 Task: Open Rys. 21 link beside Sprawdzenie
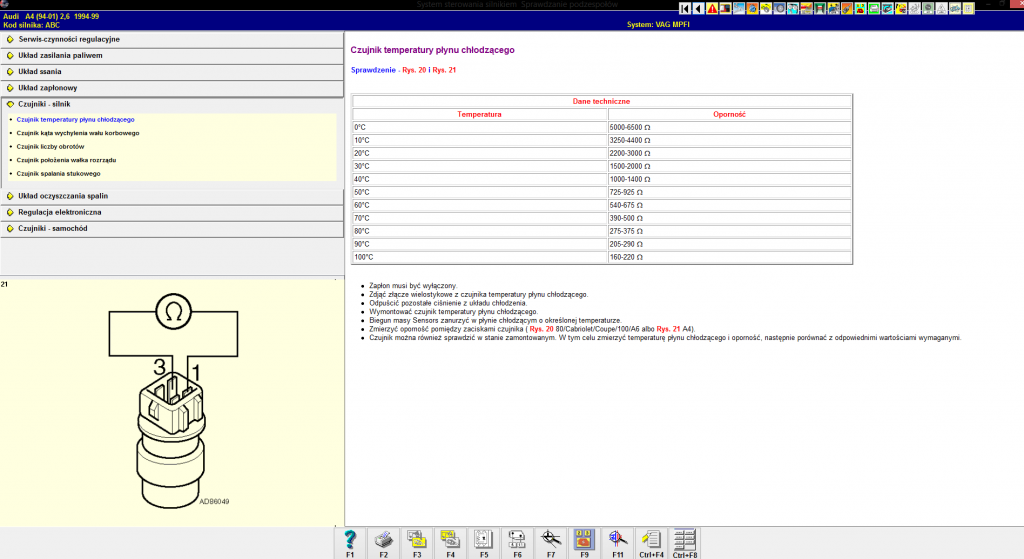[444, 70]
